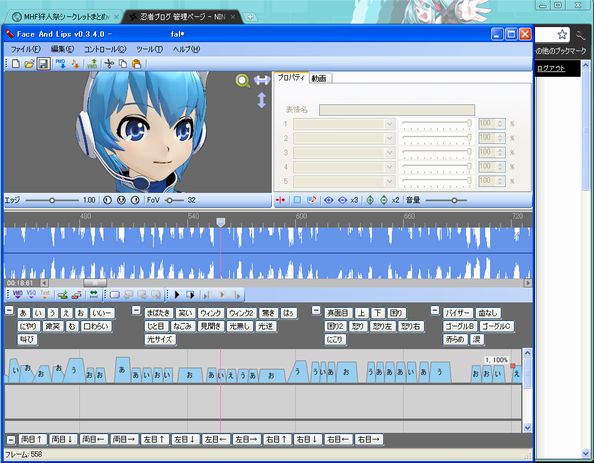Click the ログアウト link in browser window
594x463 pixels.
pyautogui.click(x=551, y=68)
